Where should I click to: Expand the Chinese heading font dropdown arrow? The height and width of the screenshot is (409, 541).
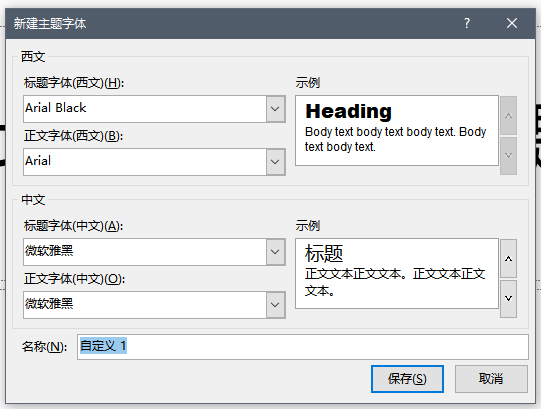pos(275,252)
